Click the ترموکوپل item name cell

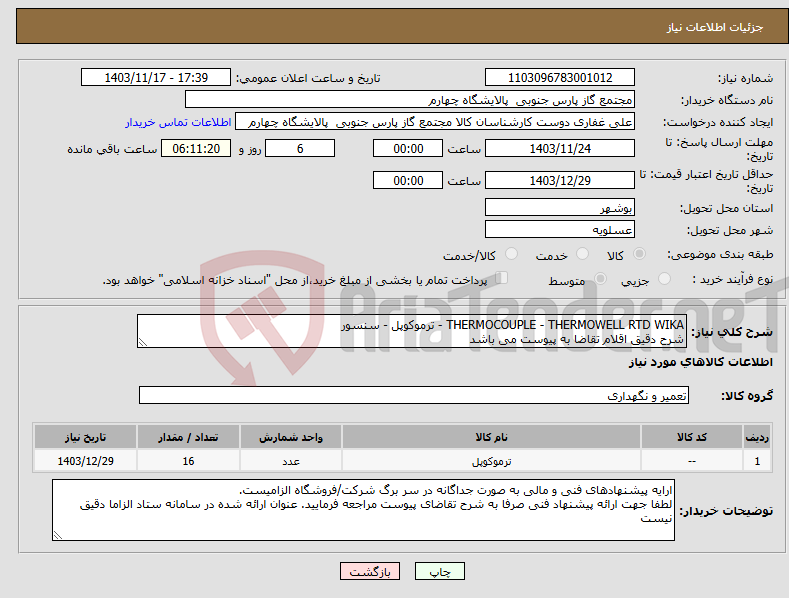click(491, 461)
